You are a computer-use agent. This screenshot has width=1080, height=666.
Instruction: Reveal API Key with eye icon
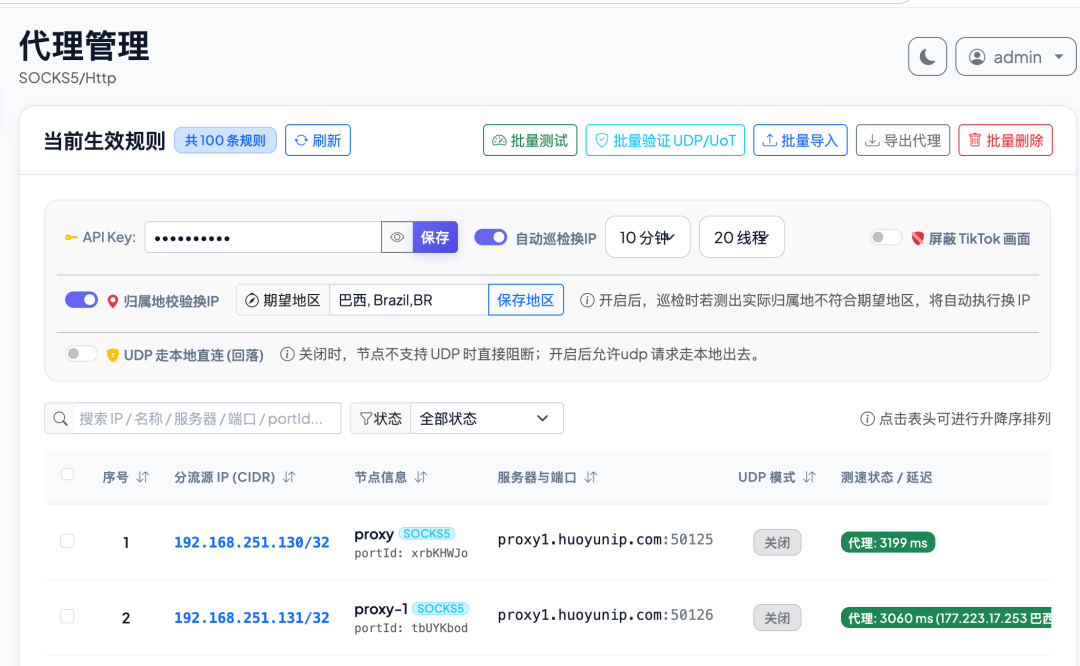tap(397, 237)
